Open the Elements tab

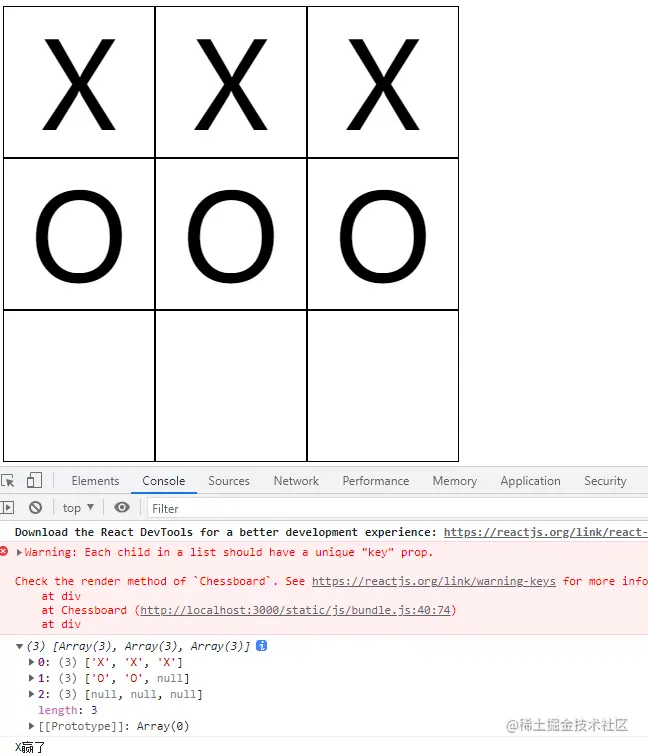pos(95,481)
